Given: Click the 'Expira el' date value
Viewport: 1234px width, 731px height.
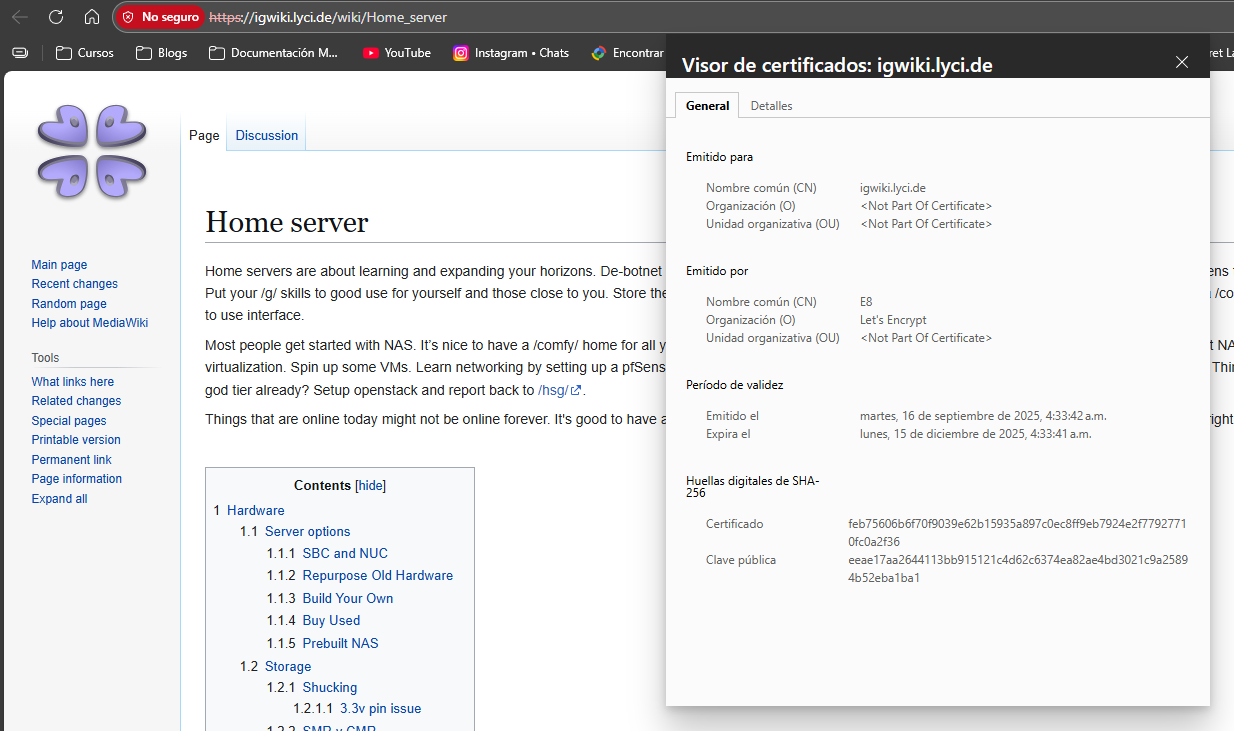Looking at the screenshot, I should [x=975, y=434].
